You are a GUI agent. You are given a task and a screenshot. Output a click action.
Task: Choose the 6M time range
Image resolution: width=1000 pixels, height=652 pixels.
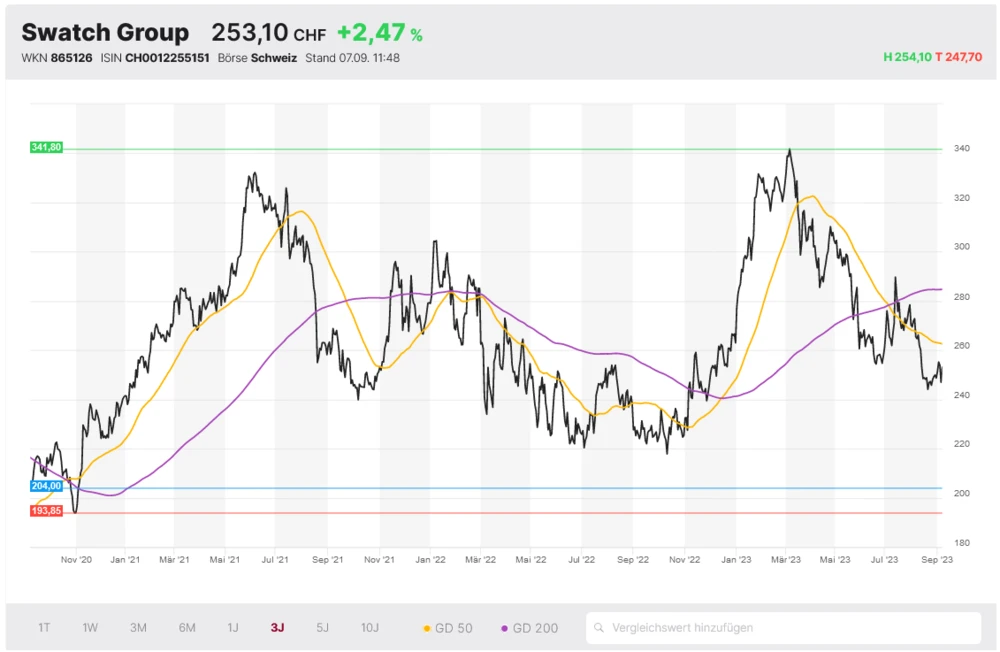187,628
